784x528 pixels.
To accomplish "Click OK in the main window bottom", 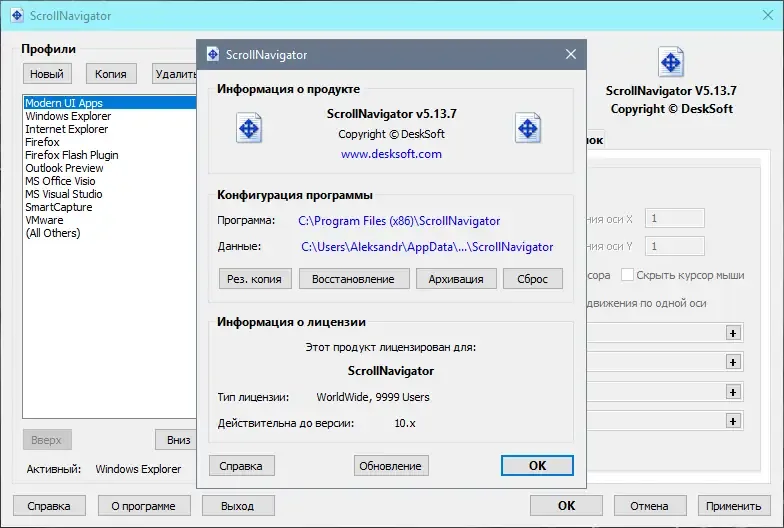I will (x=566, y=506).
